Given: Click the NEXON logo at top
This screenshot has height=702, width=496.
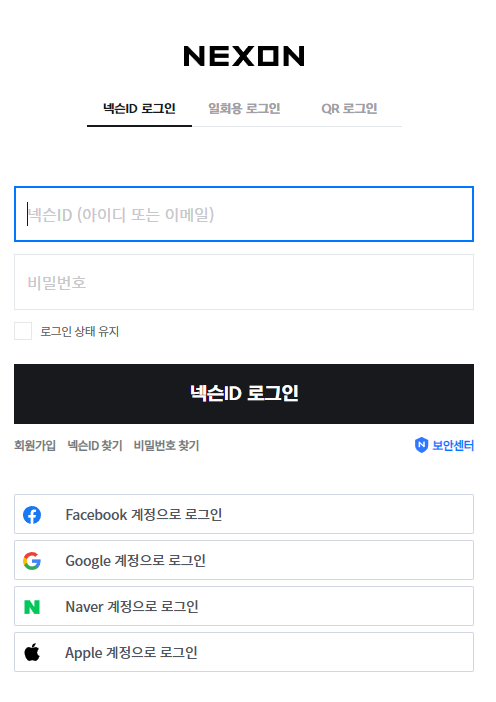Looking at the screenshot, I should click(244, 56).
